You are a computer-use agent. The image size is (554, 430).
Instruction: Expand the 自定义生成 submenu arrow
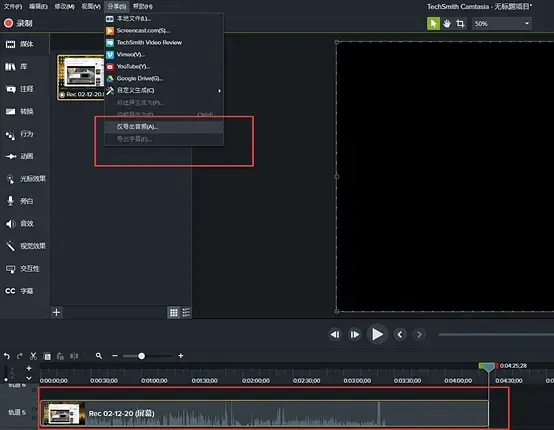click(219, 91)
